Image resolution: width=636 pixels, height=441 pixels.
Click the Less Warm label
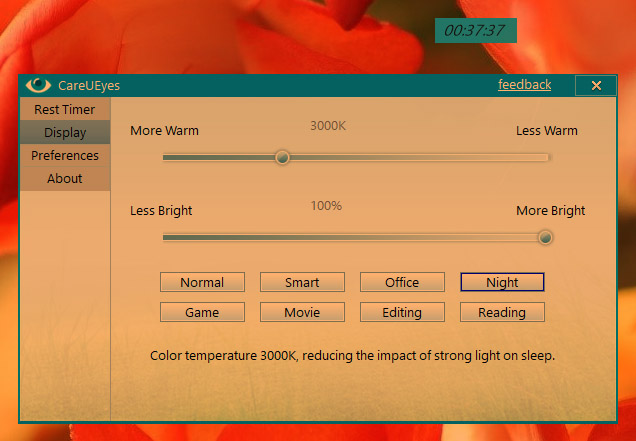547,131
